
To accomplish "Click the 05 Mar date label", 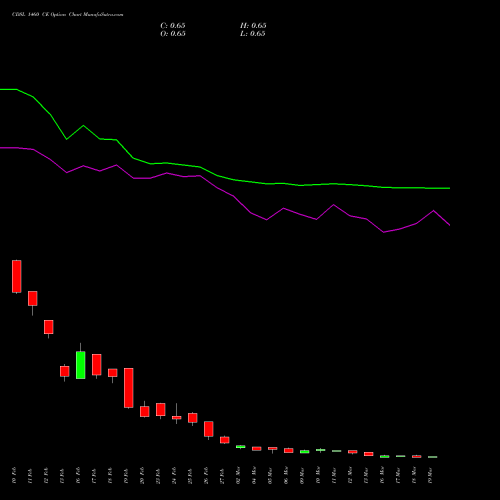I will click(270, 475).
